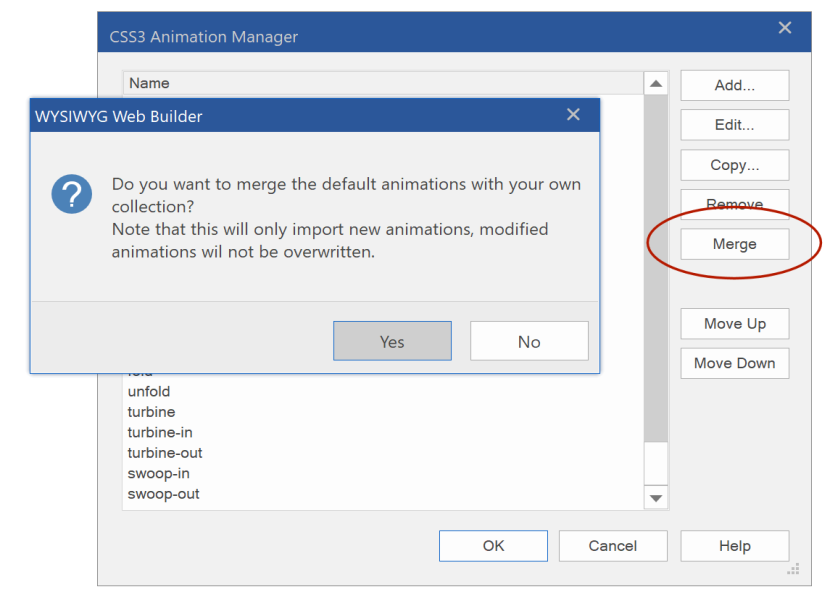Click the Copy... button

[735, 165]
